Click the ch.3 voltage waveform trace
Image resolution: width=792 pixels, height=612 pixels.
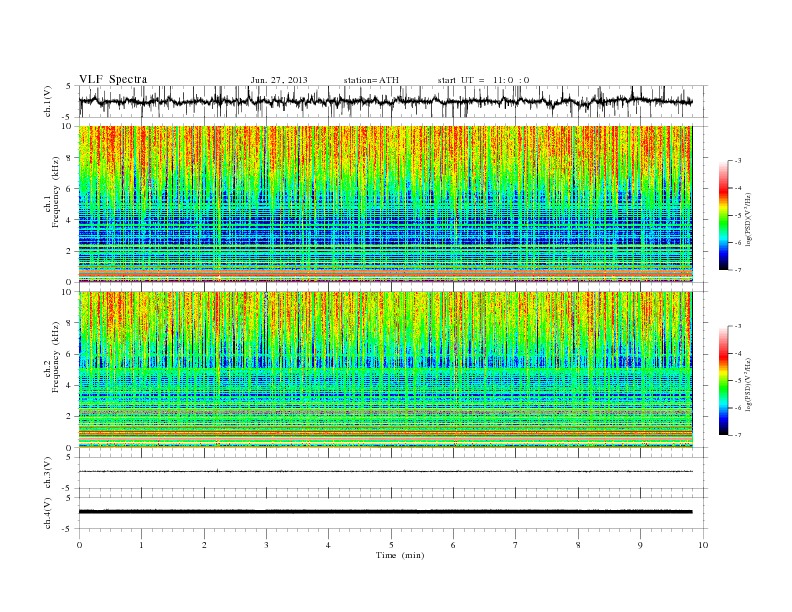(x=385, y=471)
